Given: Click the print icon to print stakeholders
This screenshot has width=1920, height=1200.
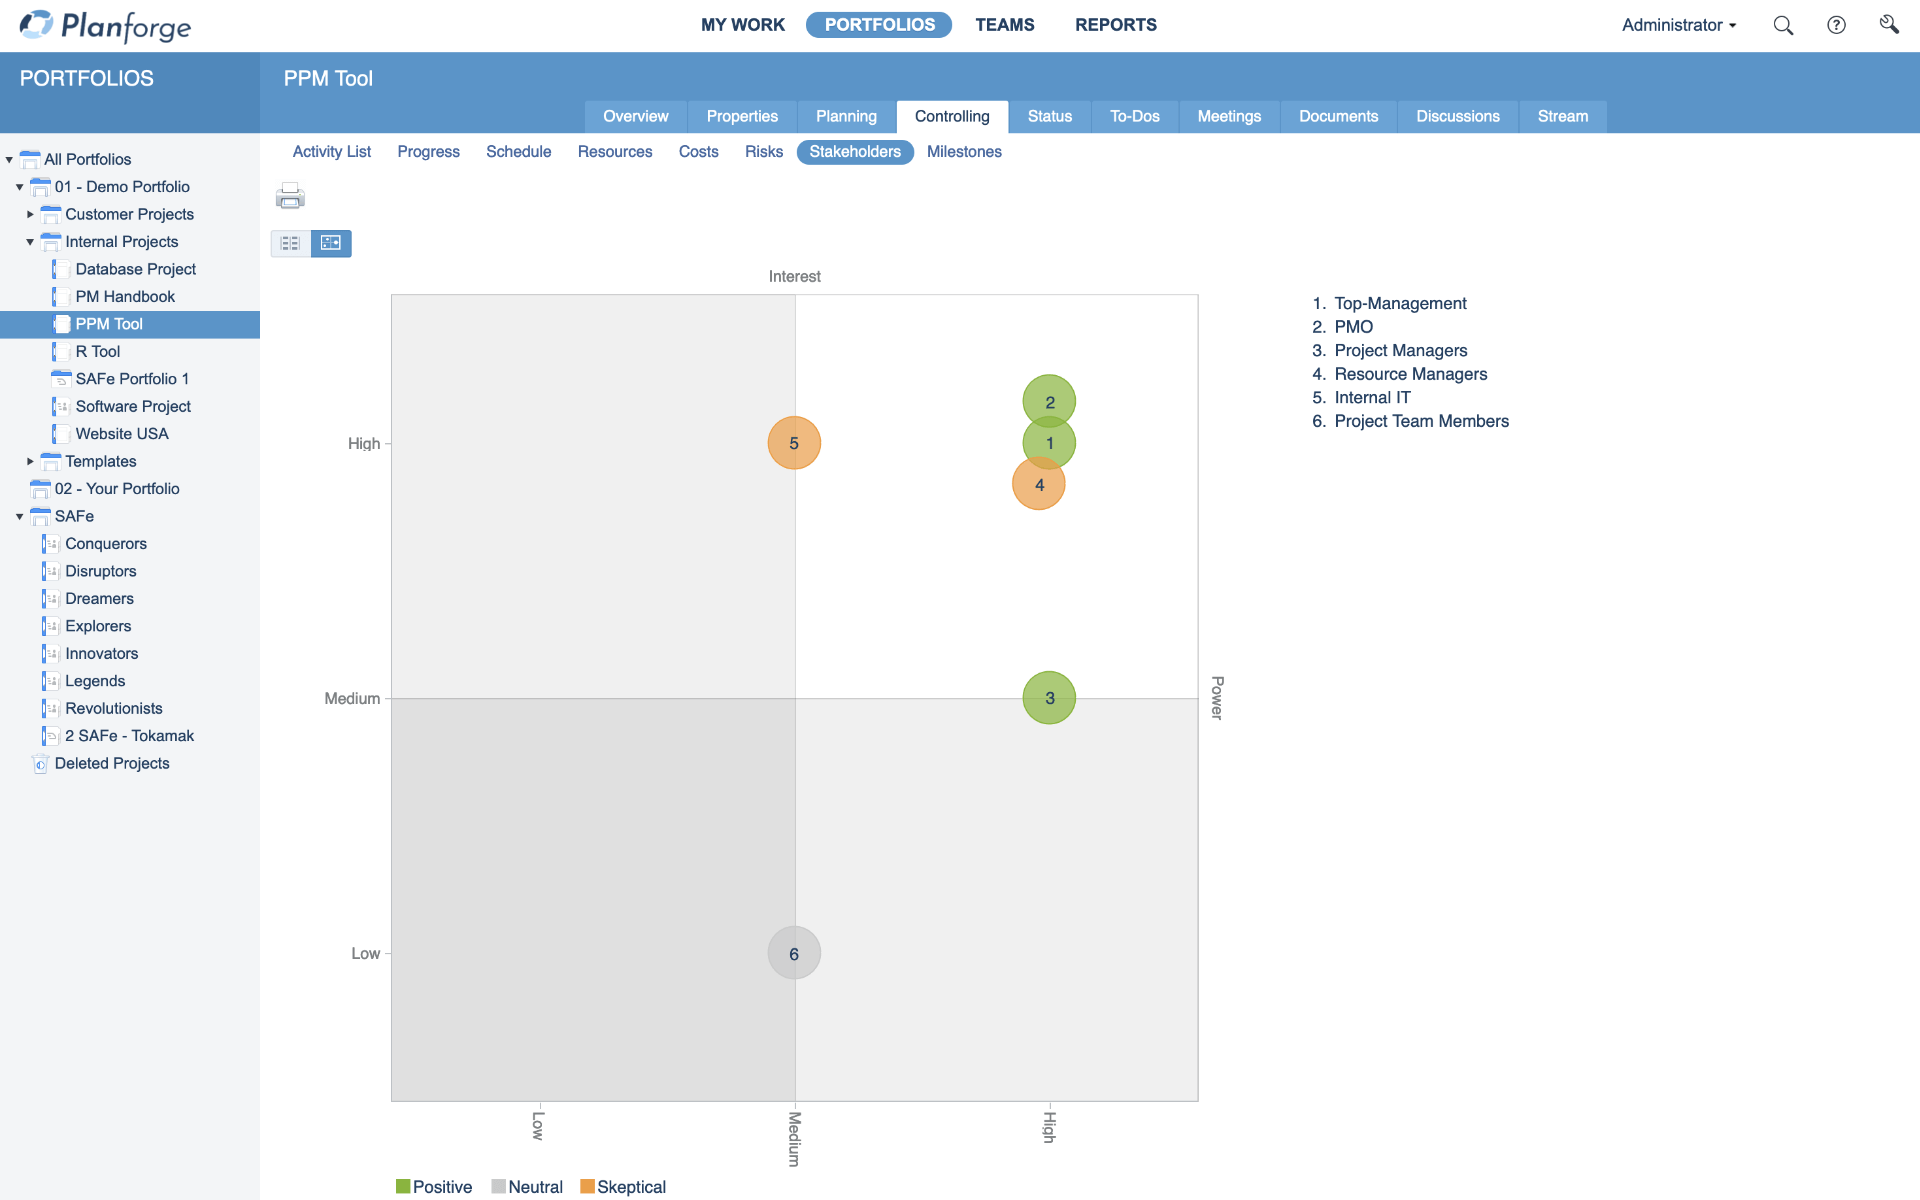Looking at the screenshot, I should tap(290, 198).
